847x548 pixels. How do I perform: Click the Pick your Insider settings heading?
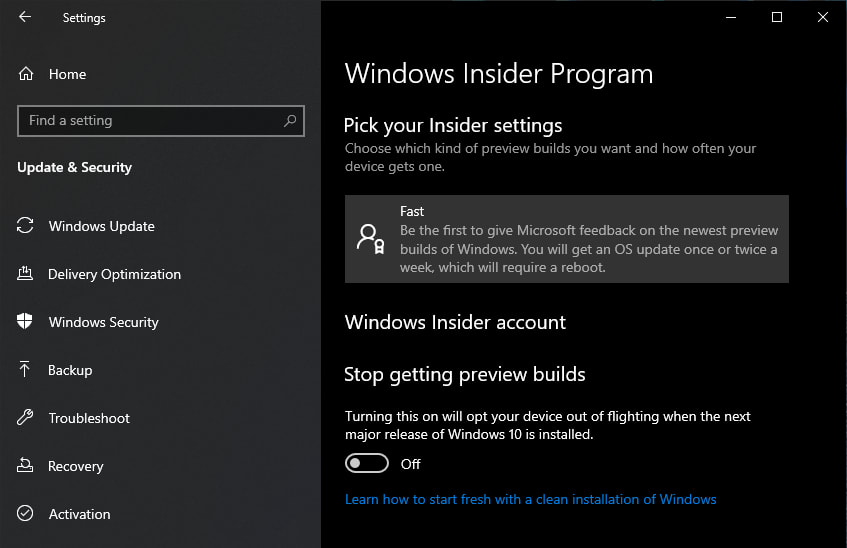pos(453,125)
